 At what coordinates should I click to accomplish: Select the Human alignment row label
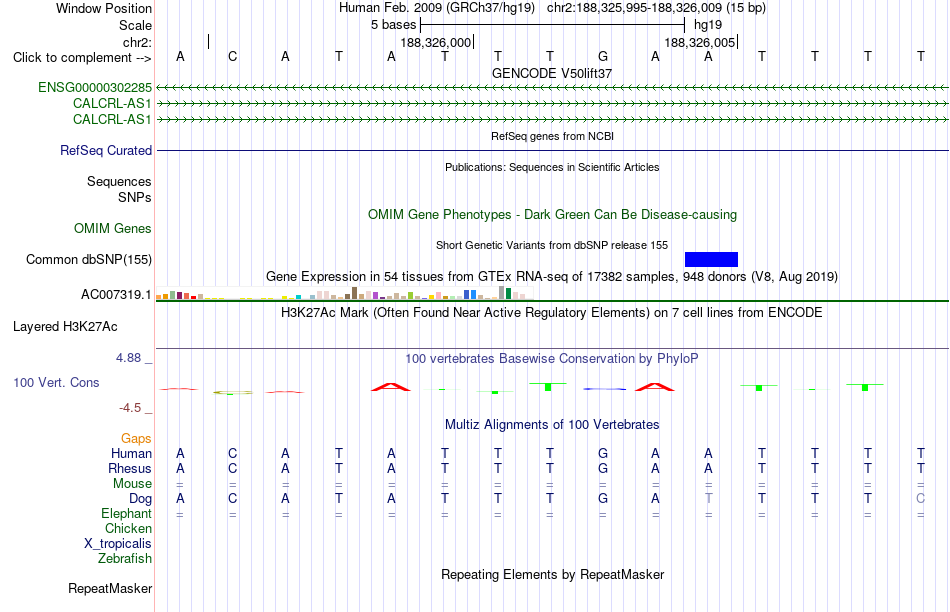131,453
